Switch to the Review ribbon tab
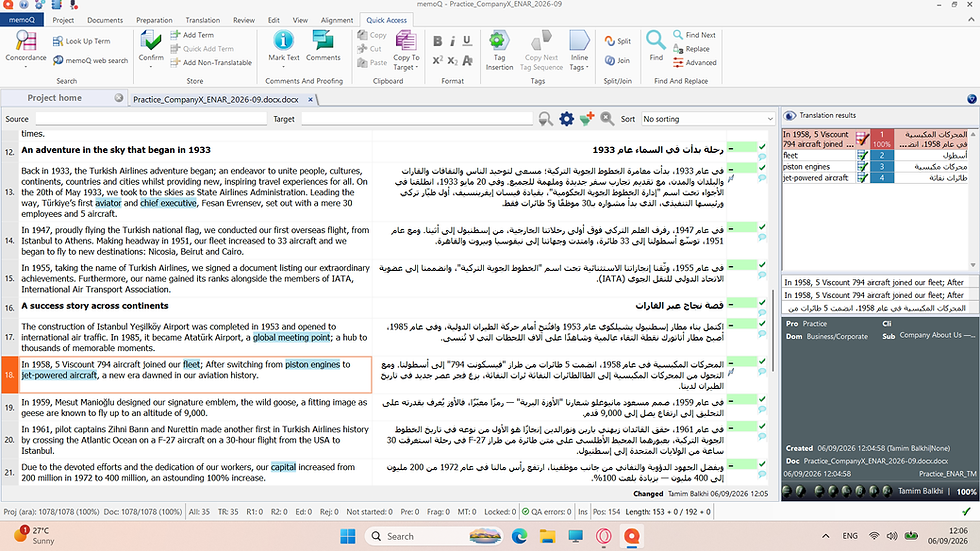This screenshot has height=551, width=980. pyautogui.click(x=244, y=20)
